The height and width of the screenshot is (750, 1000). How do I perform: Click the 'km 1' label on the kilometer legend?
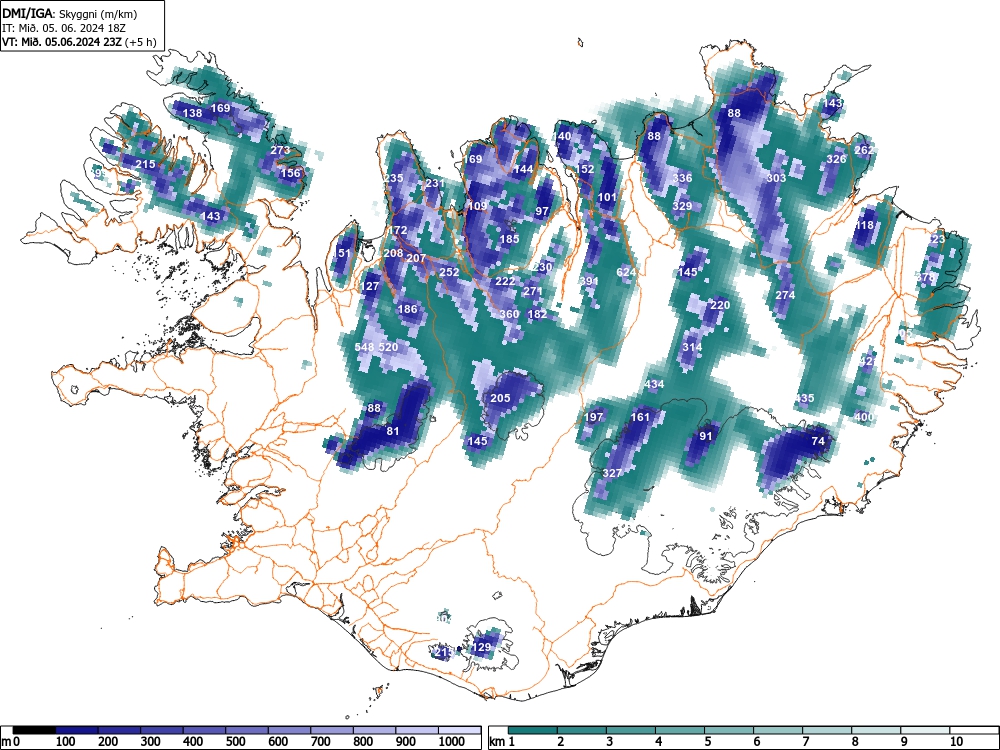502,742
